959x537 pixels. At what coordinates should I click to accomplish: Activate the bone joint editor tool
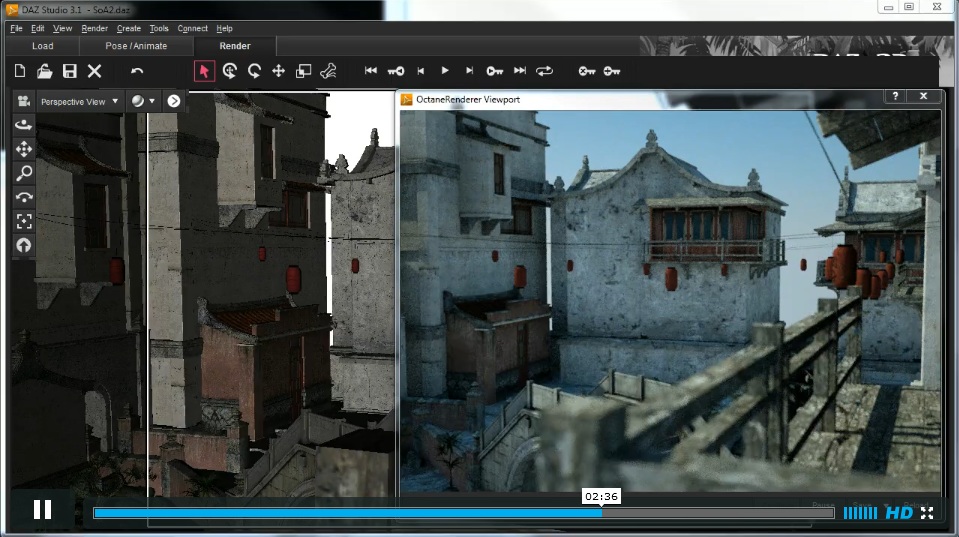(328, 71)
